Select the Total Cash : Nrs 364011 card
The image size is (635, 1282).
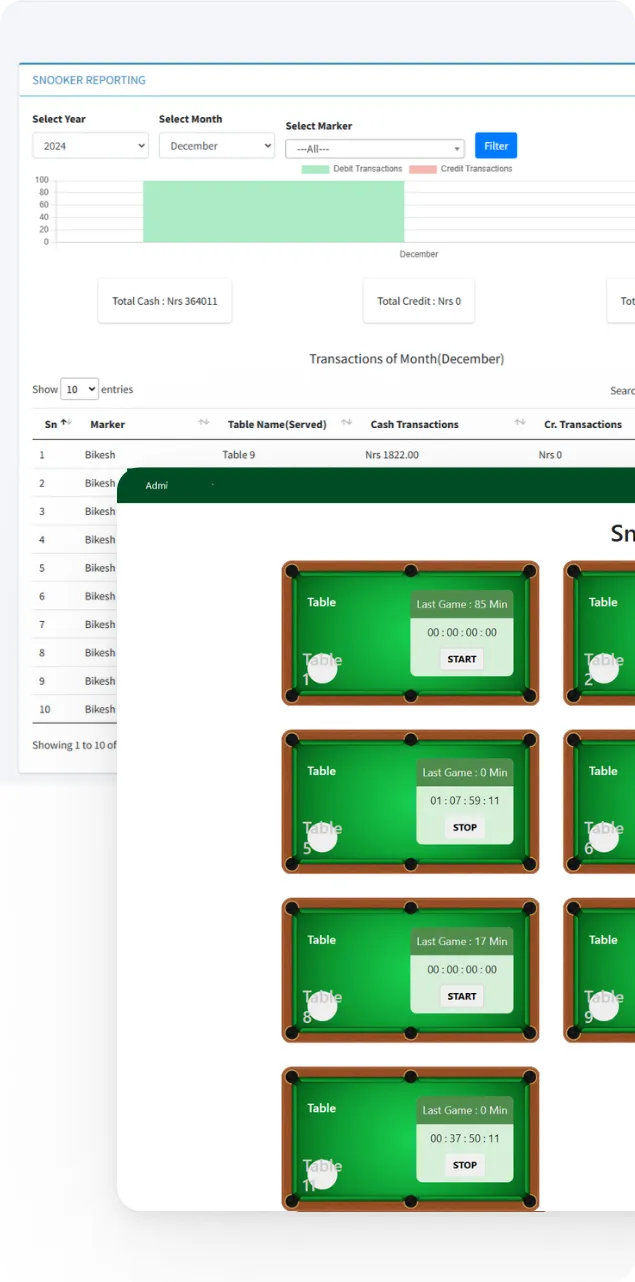coord(165,301)
